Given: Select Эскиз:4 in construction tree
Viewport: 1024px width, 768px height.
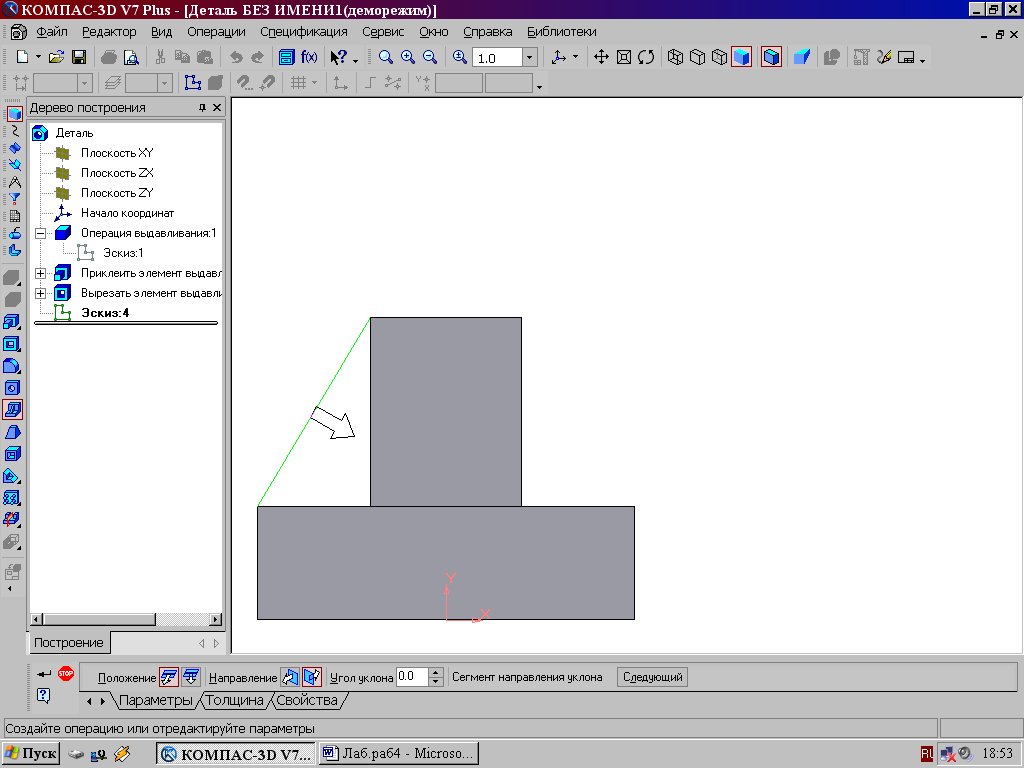Looking at the screenshot, I should pos(104,313).
